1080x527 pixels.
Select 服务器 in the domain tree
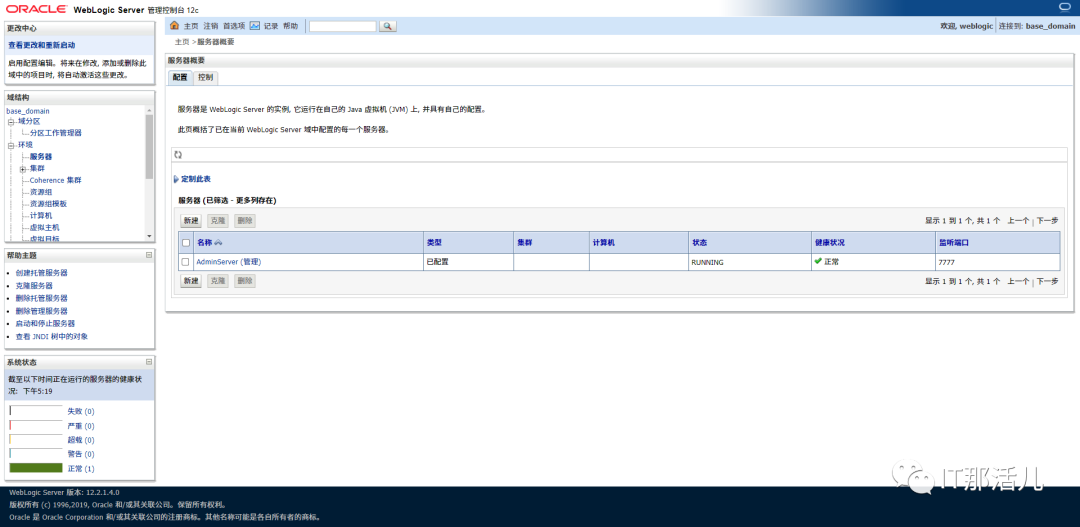tap(41, 156)
